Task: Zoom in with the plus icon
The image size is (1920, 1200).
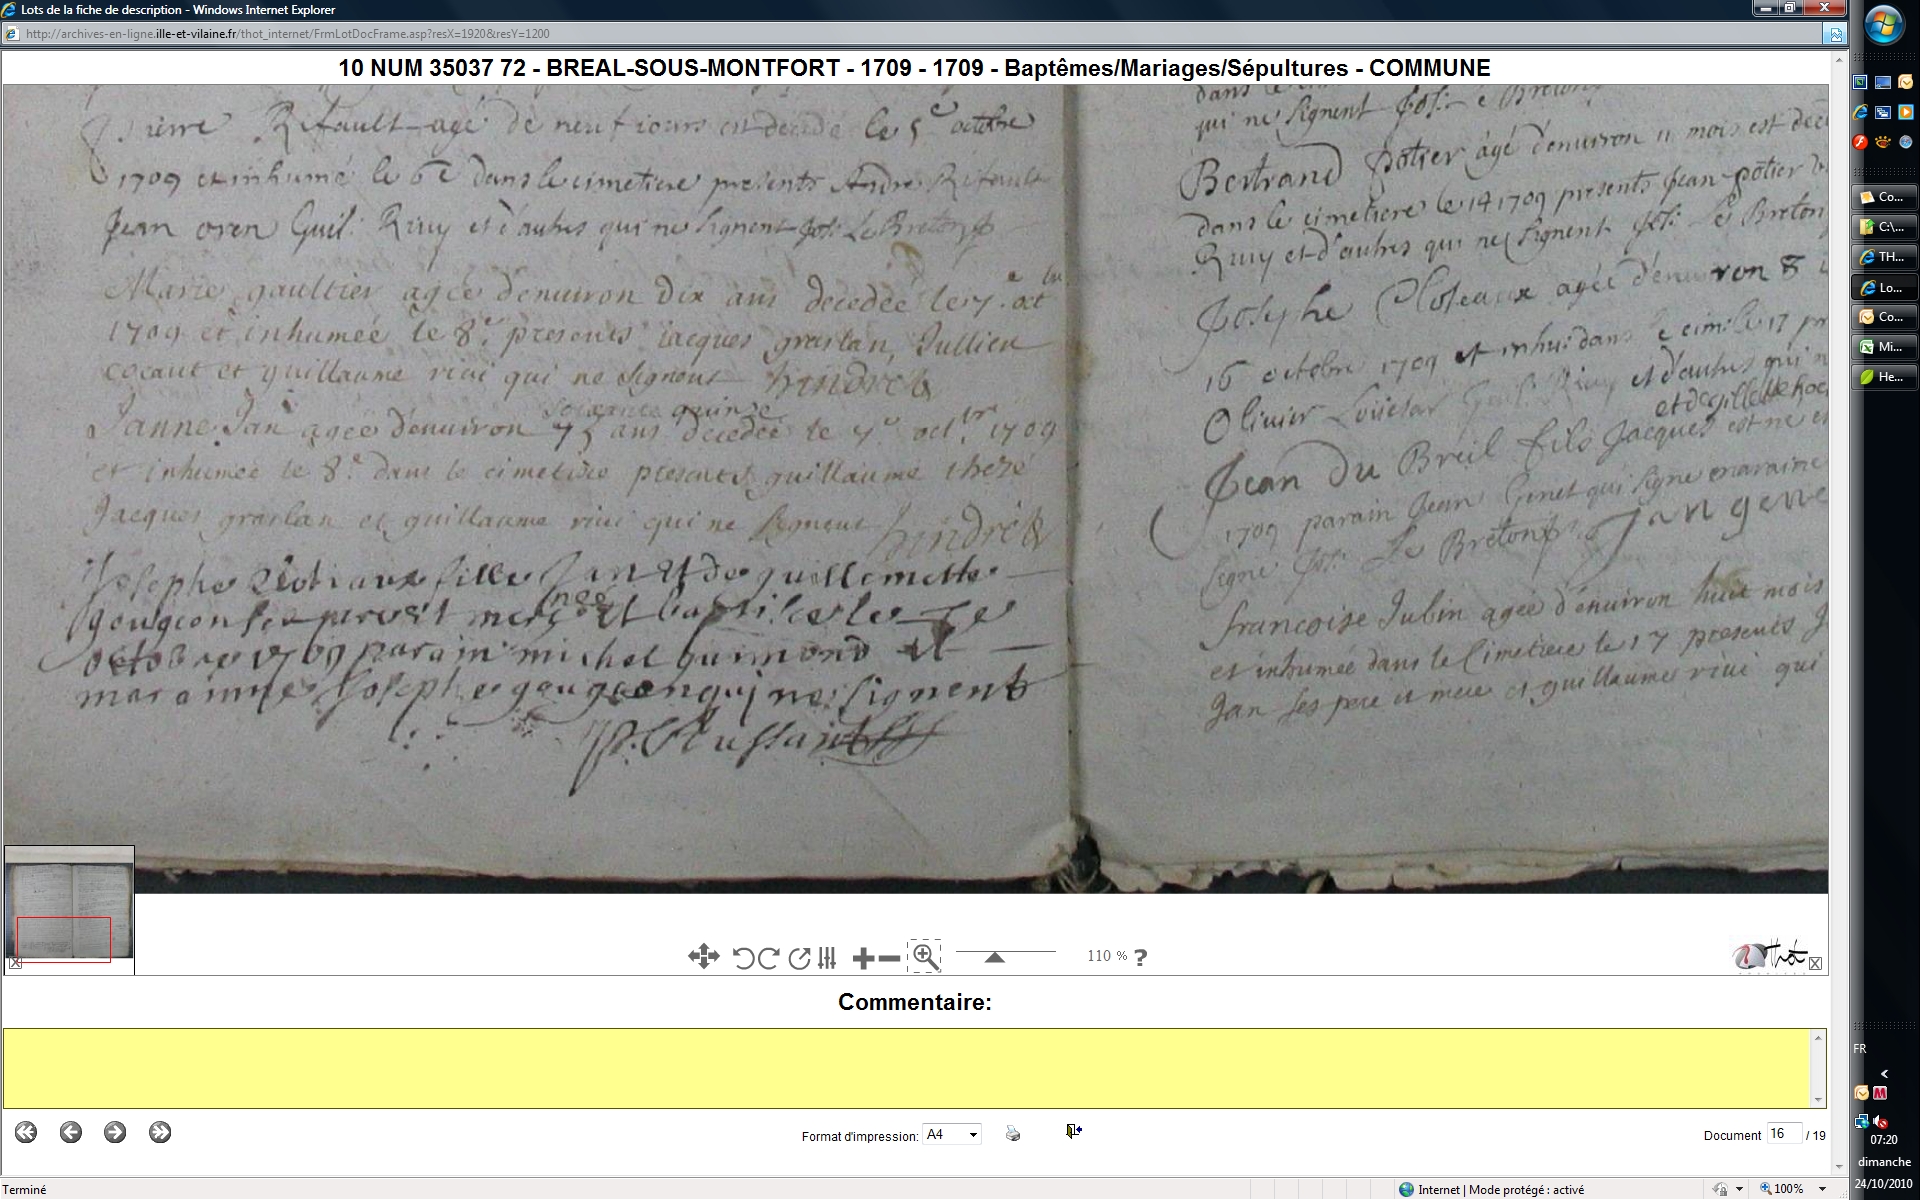Action: [863, 958]
